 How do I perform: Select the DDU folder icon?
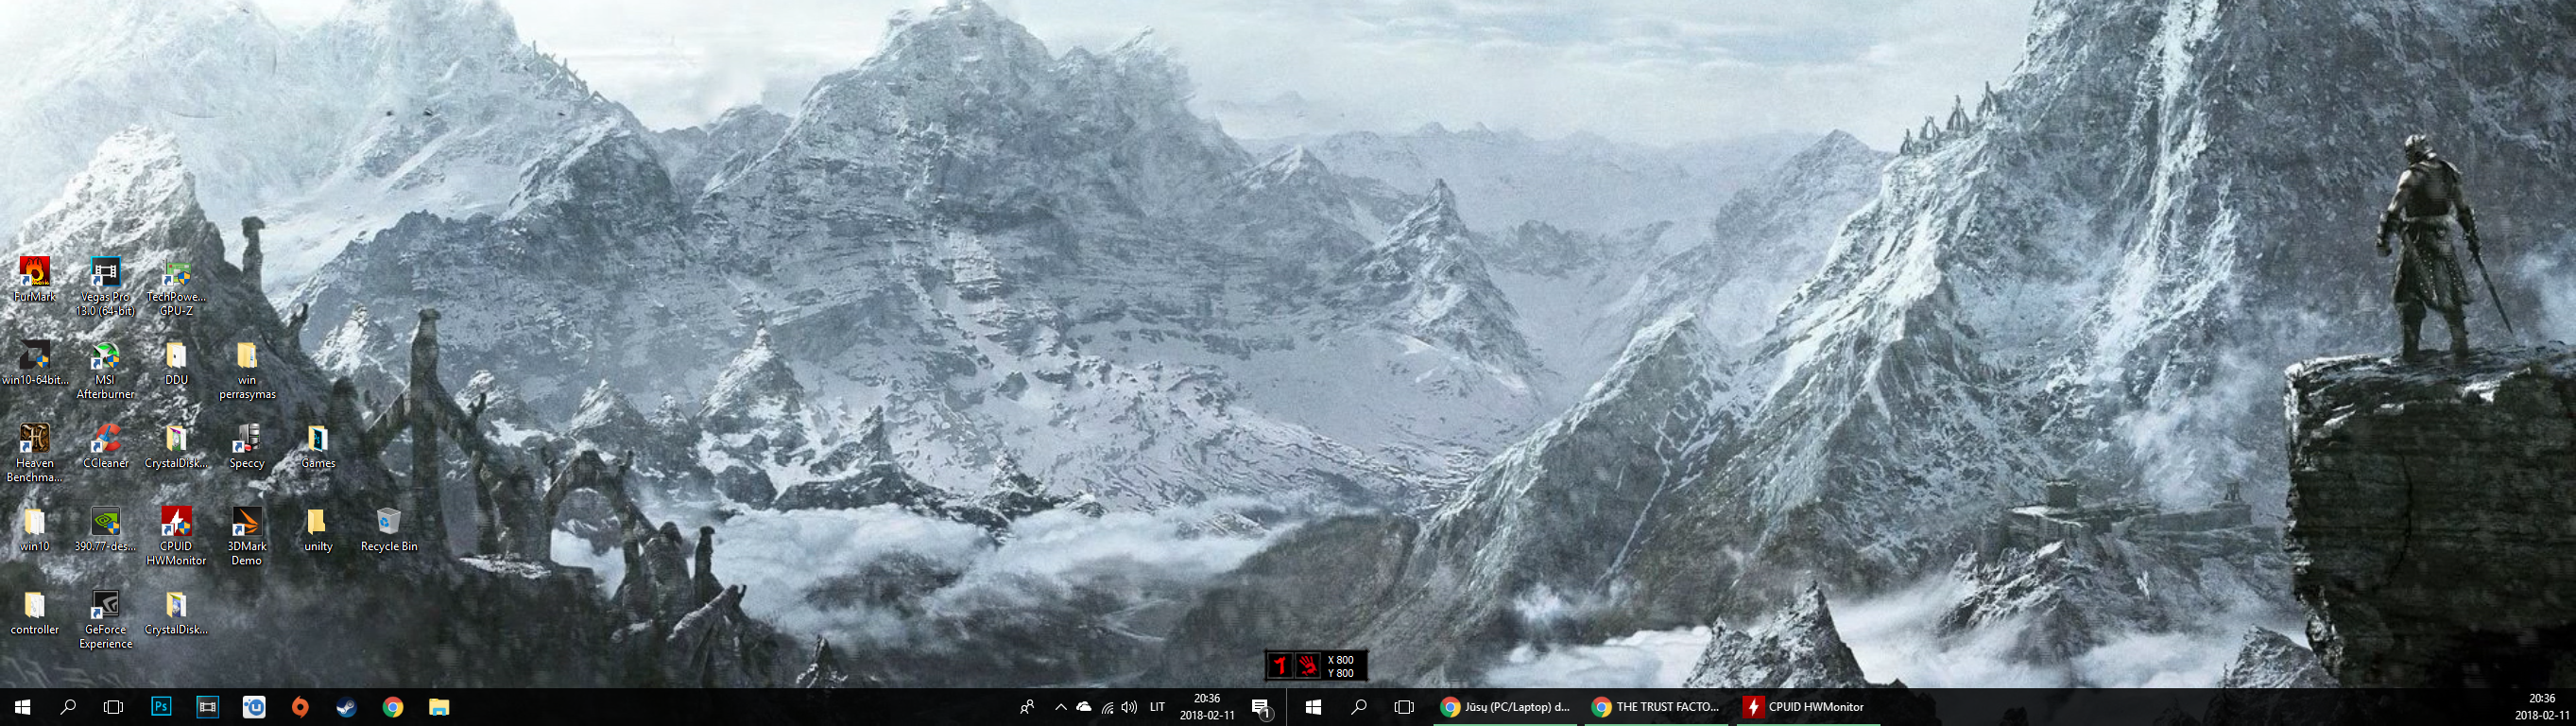(176, 363)
